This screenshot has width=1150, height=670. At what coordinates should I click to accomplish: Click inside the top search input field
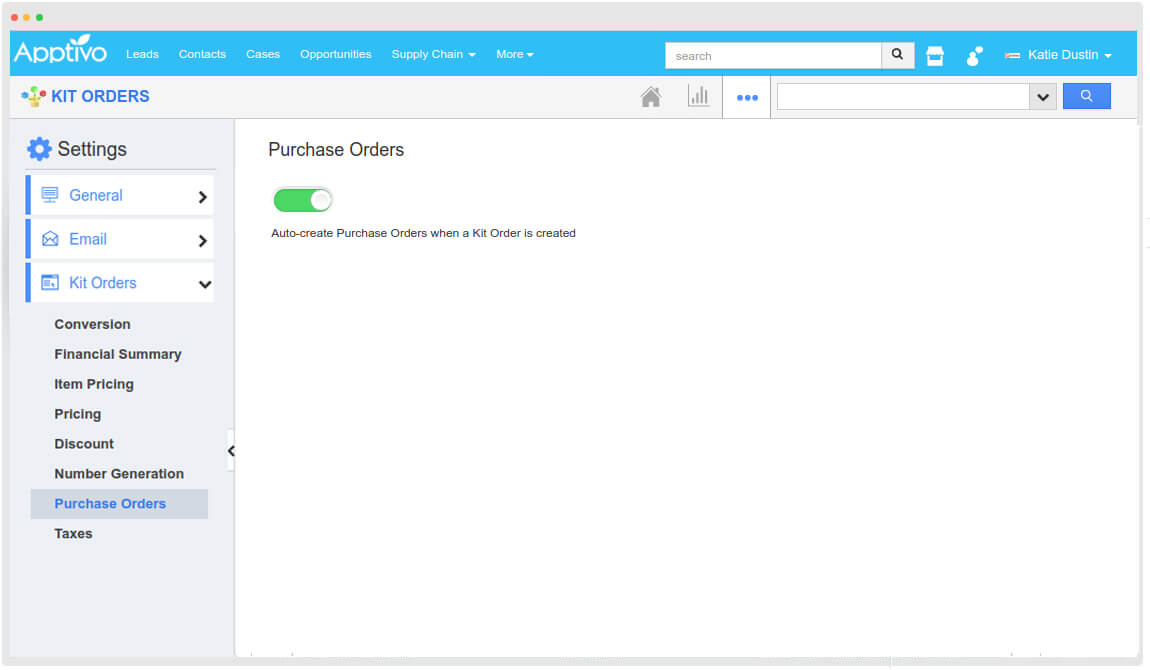(775, 55)
